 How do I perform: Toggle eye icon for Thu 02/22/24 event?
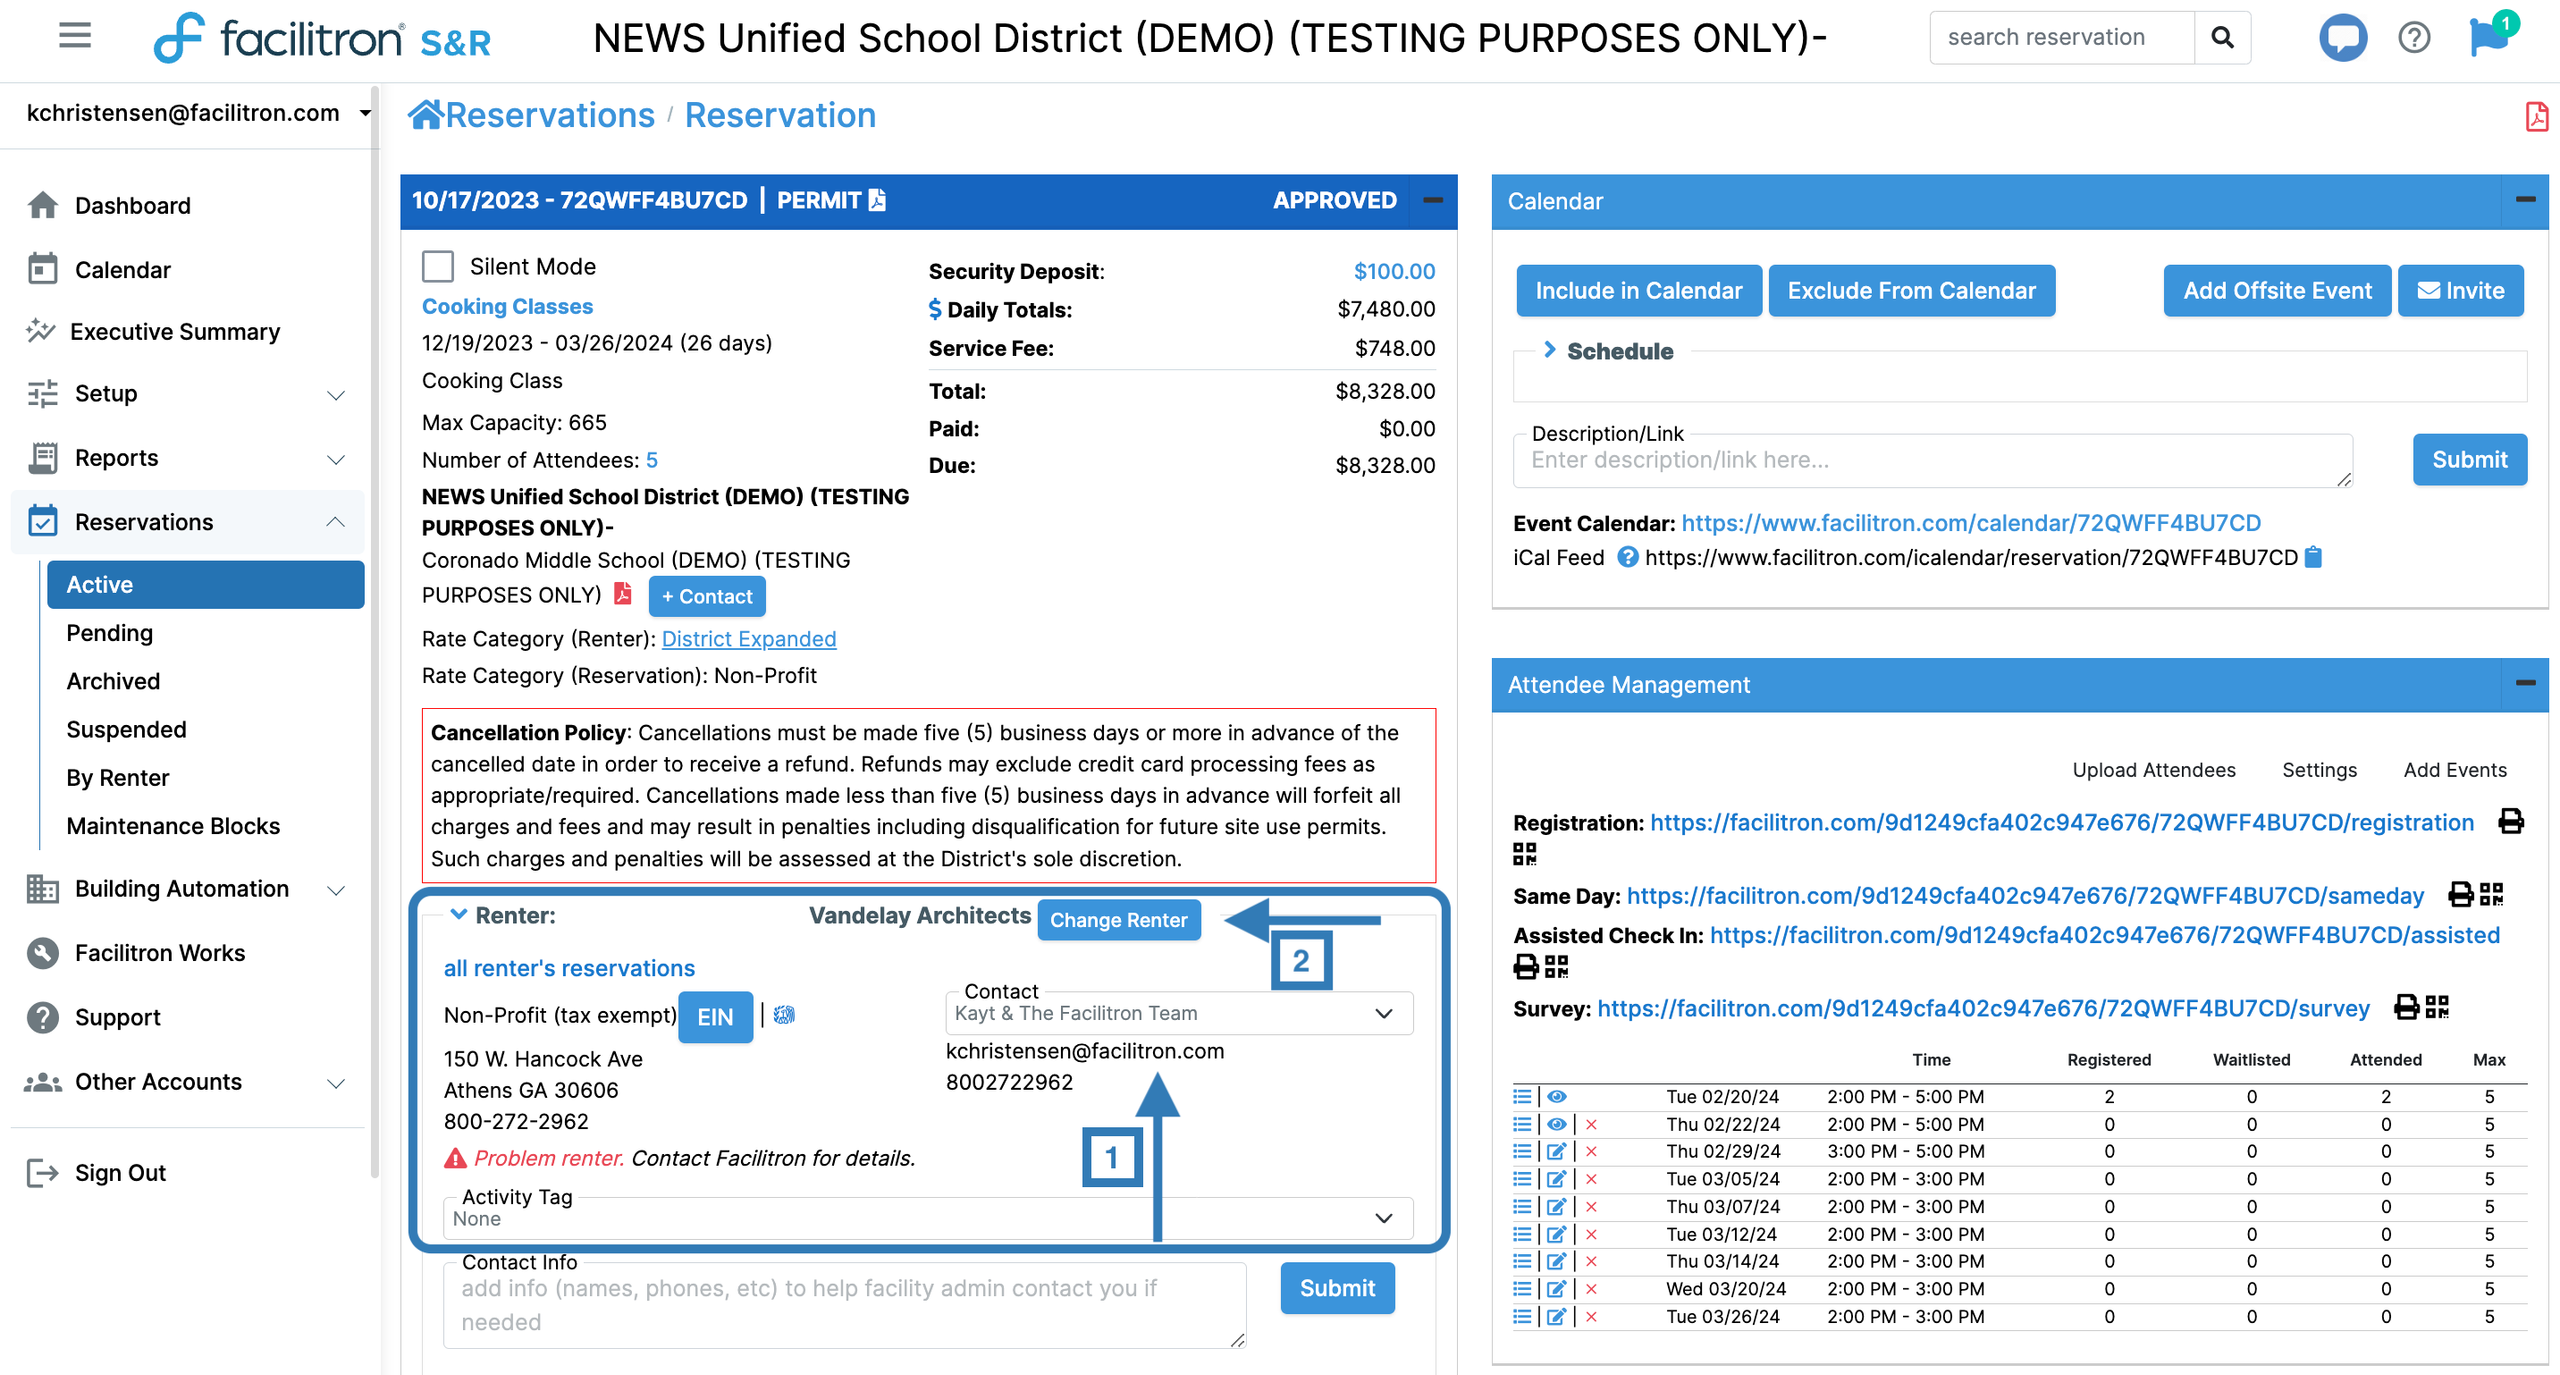coord(1556,1124)
